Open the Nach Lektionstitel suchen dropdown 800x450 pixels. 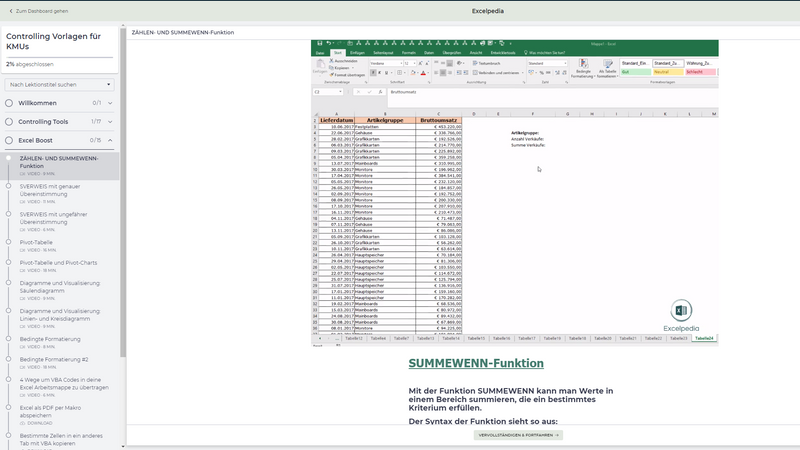click(x=59, y=85)
